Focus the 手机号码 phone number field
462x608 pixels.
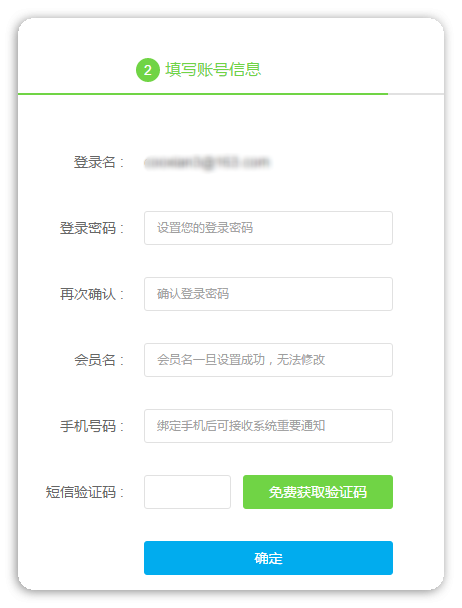point(268,426)
